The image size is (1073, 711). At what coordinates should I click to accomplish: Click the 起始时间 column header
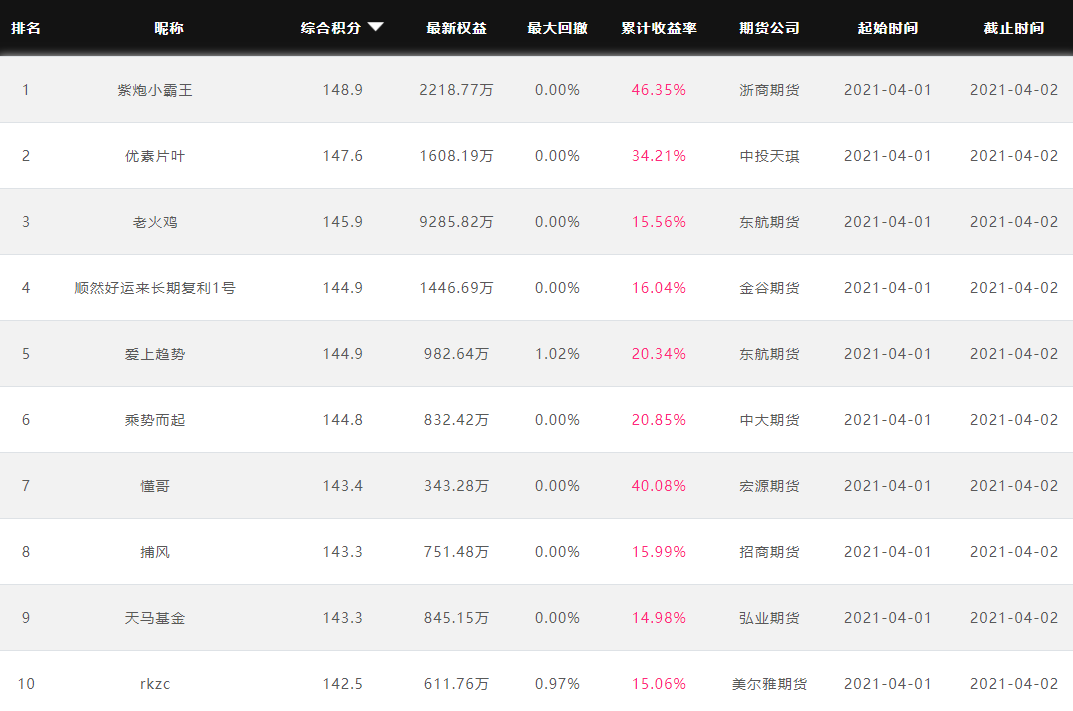pyautogui.click(x=888, y=28)
